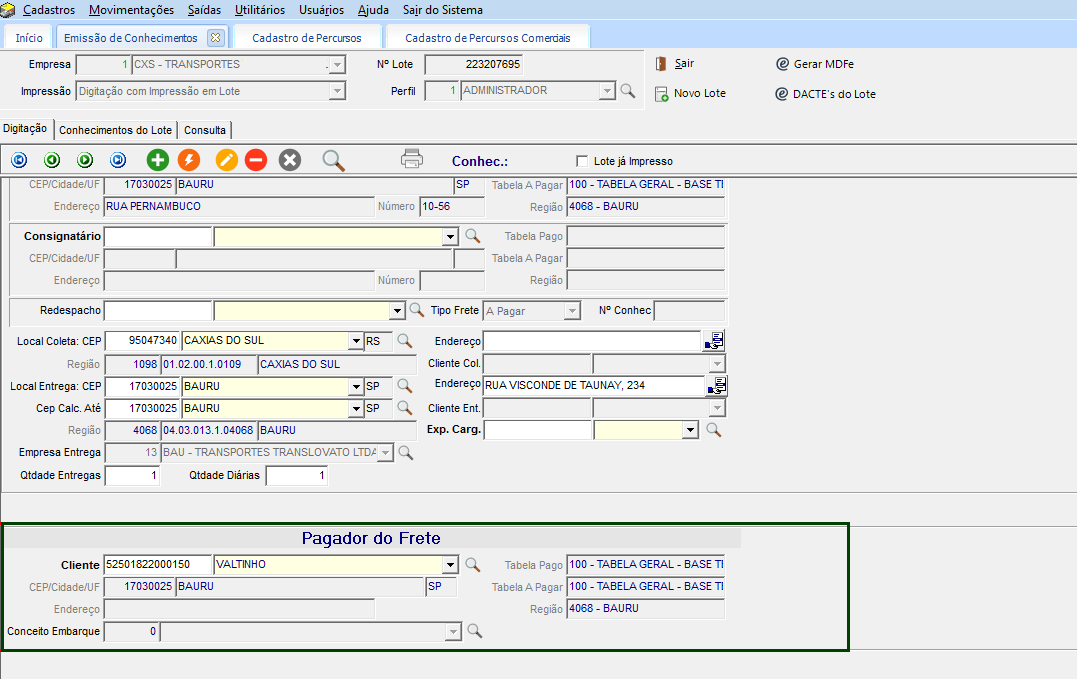Click the green add record icon
Viewport: 1077px width, 679px height.
coord(157,160)
